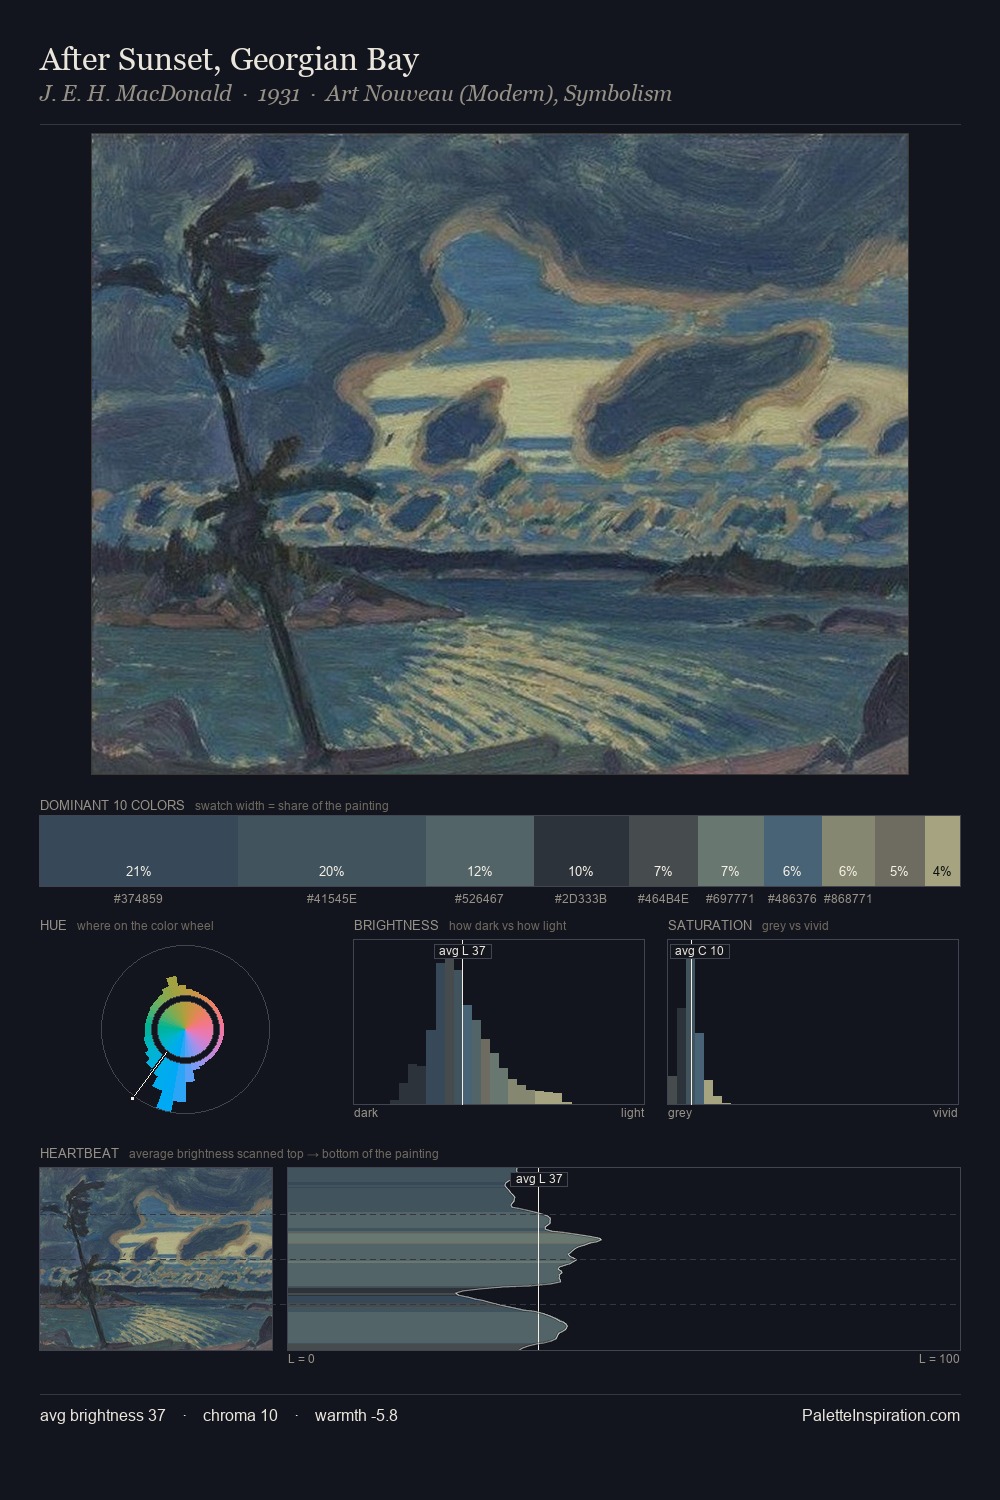Image resolution: width=1000 pixels, height=1500 pixels.
Task: Click the heartbeat brightness profile chart
Action: pos(624,1259)
